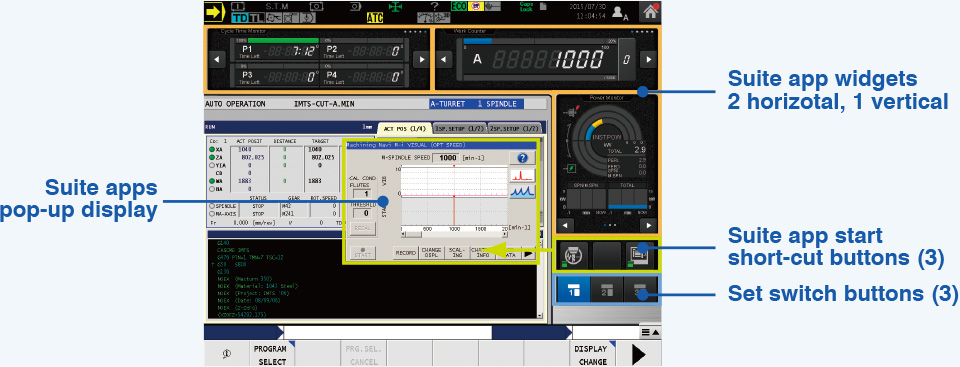Viewport: 960px width, 367px height.
Task: Click the inspection magnifier function key icon
Action: [x=227, y=354]
